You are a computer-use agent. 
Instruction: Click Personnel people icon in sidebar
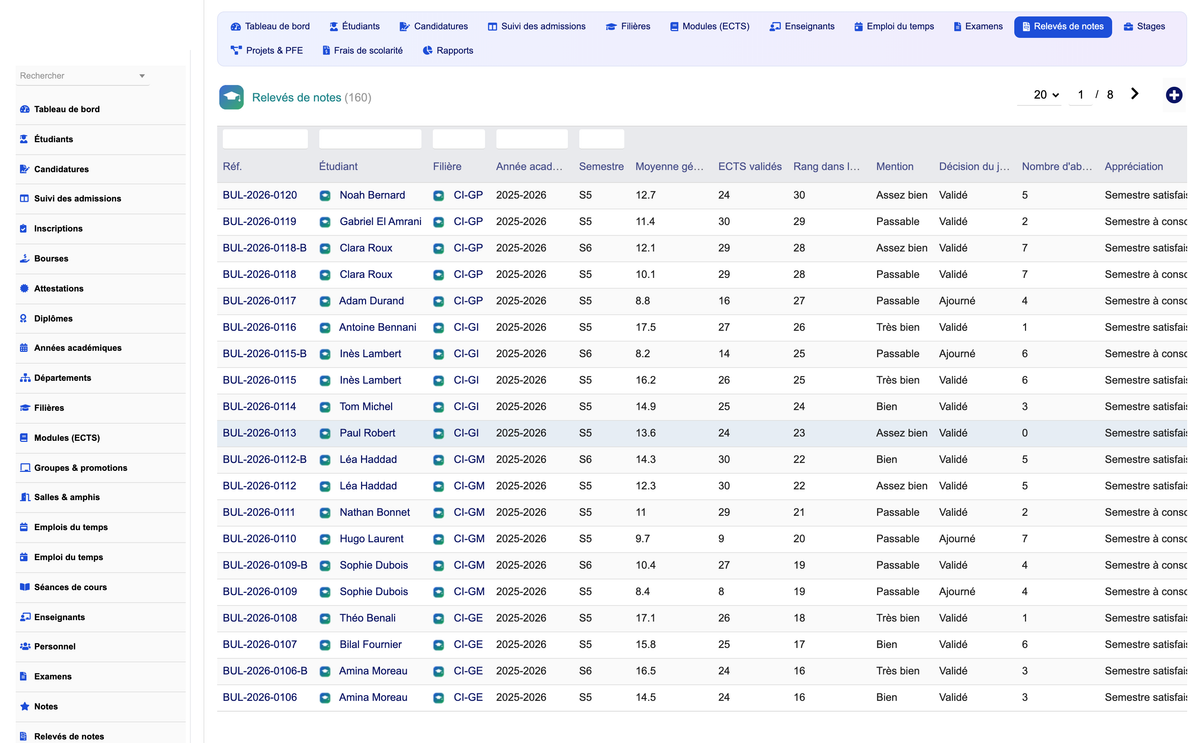click(25, 647)
